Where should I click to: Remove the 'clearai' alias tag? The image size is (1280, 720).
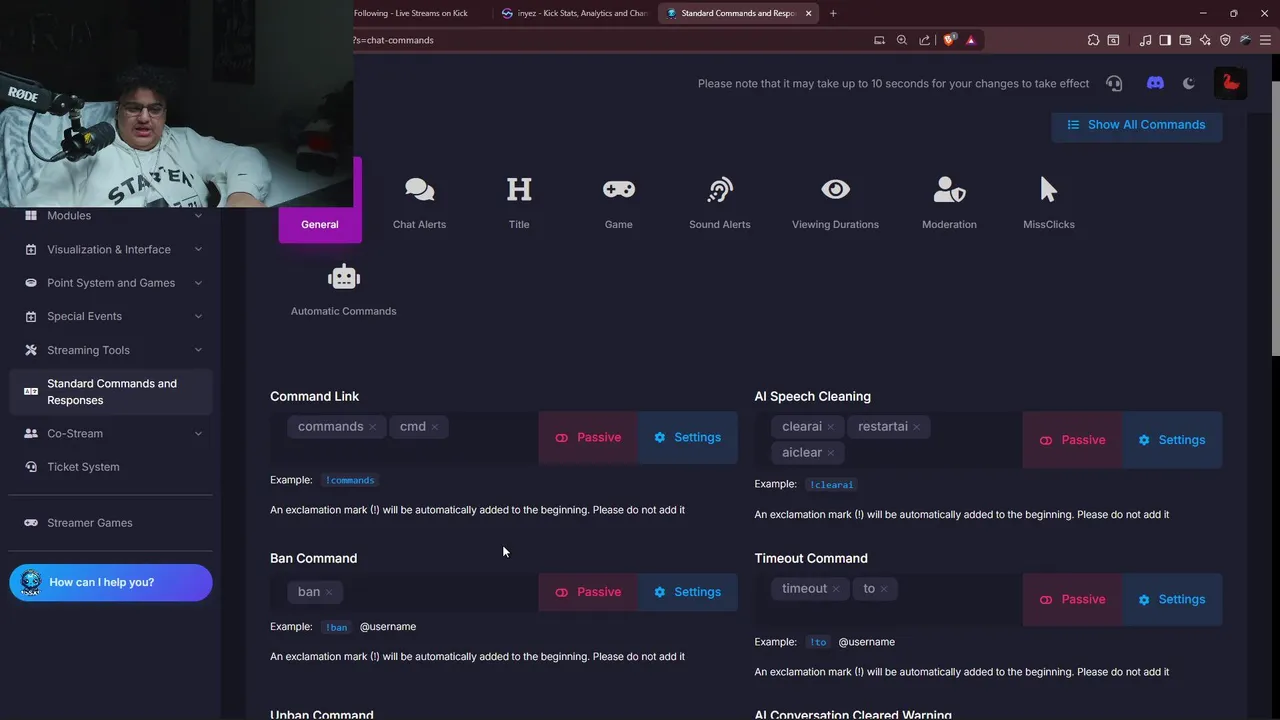[831, 427]
